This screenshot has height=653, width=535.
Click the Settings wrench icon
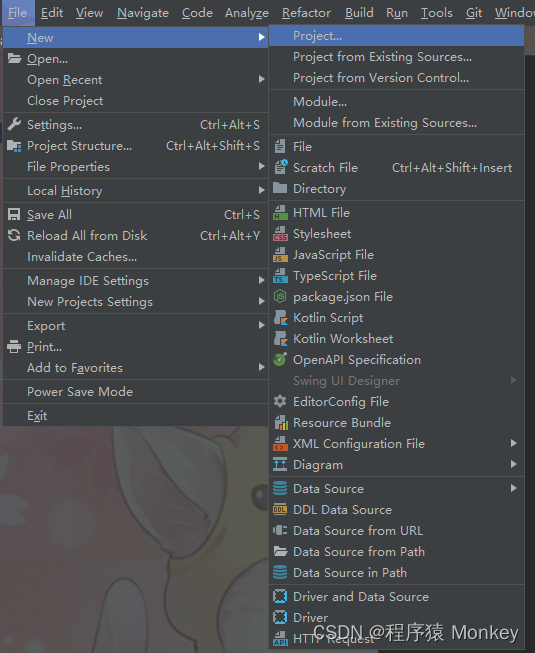[14, 124]
